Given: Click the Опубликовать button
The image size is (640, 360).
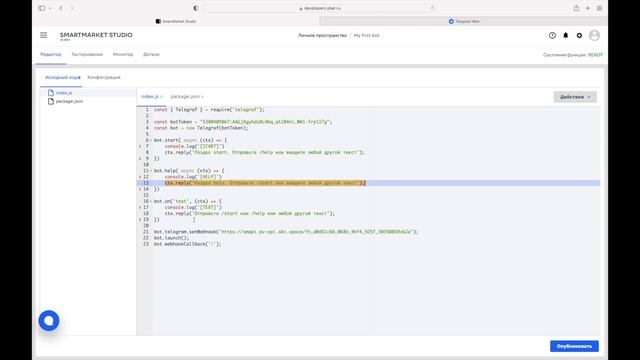Looking at the screenshot, I should (574, 346).
